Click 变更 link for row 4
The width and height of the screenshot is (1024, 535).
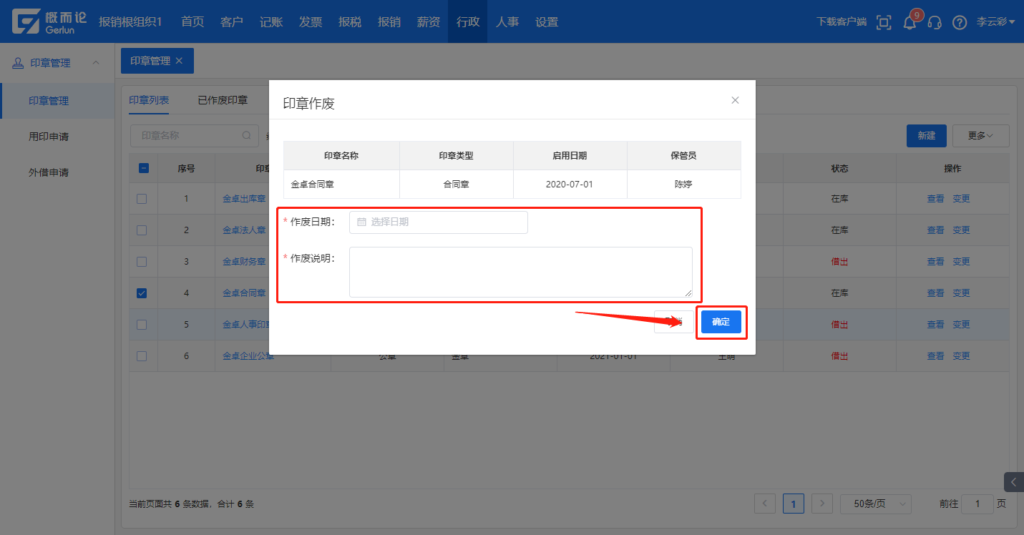(x=961, y=293)
